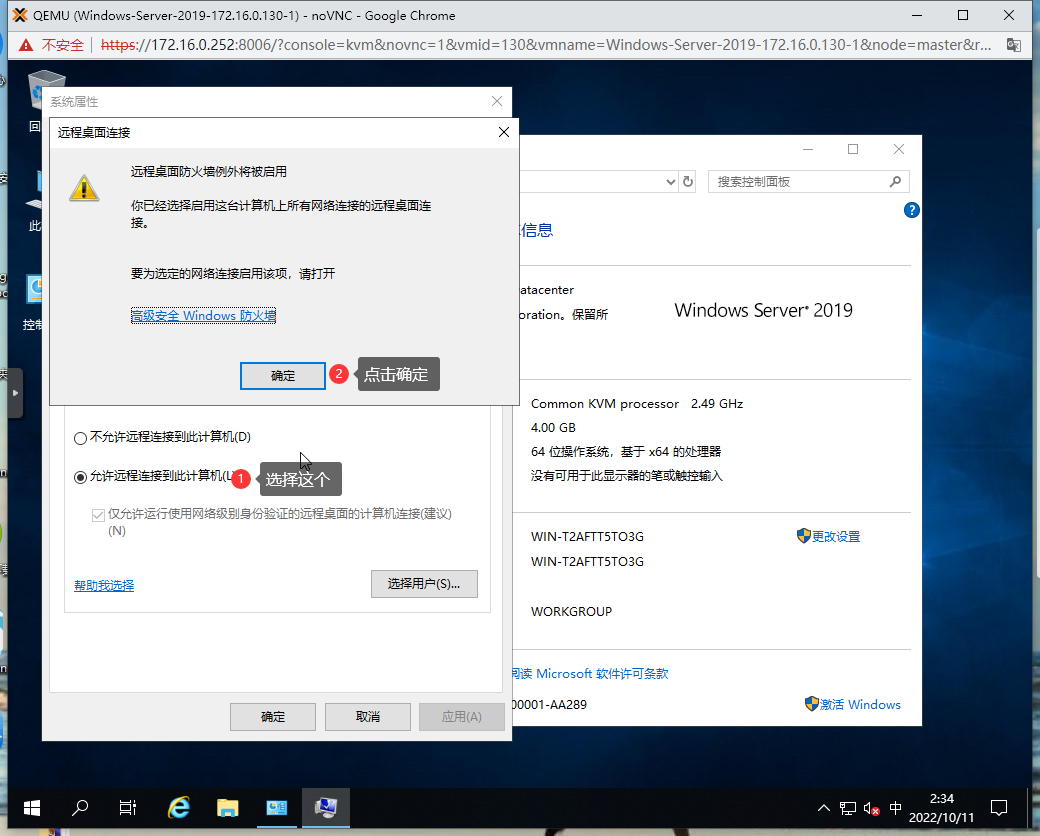Click the Chrome address bar URL

point(546,45)
